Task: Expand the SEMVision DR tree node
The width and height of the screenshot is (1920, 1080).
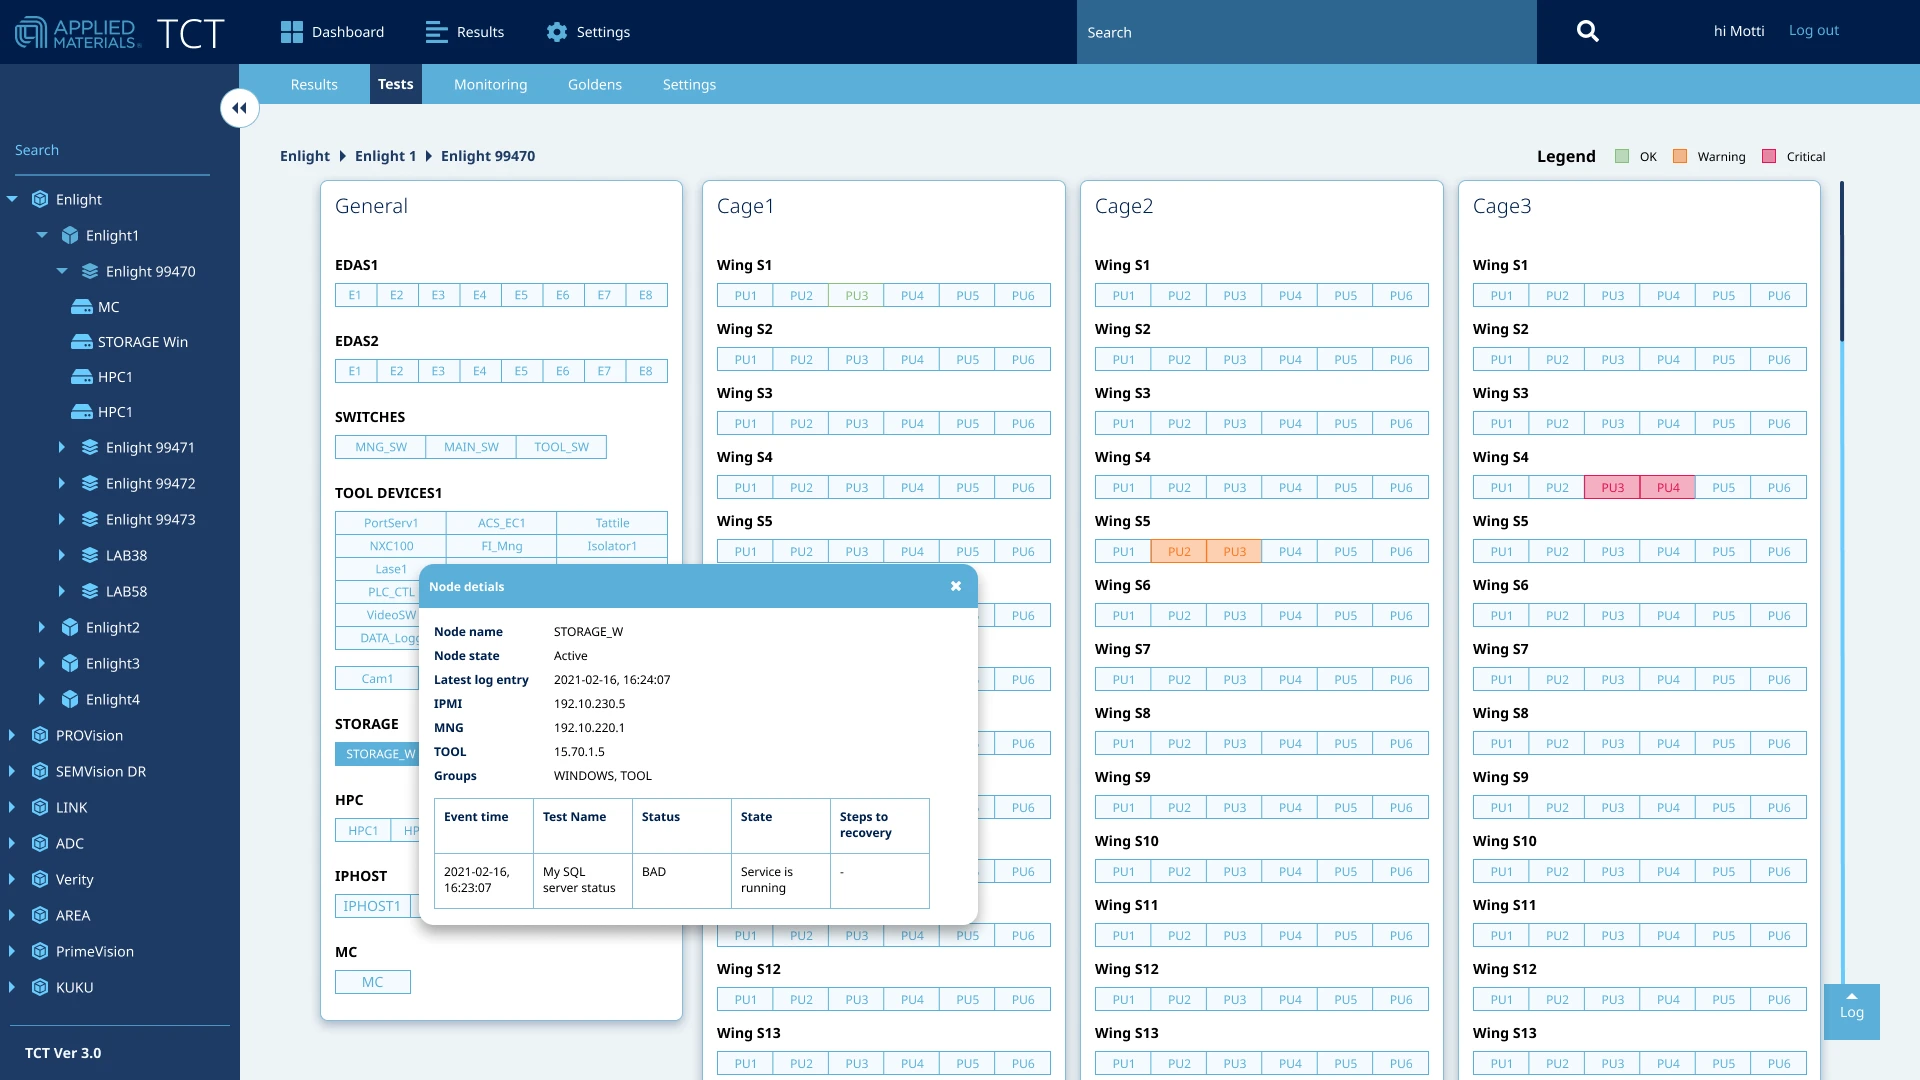Action: coord(12,771)
